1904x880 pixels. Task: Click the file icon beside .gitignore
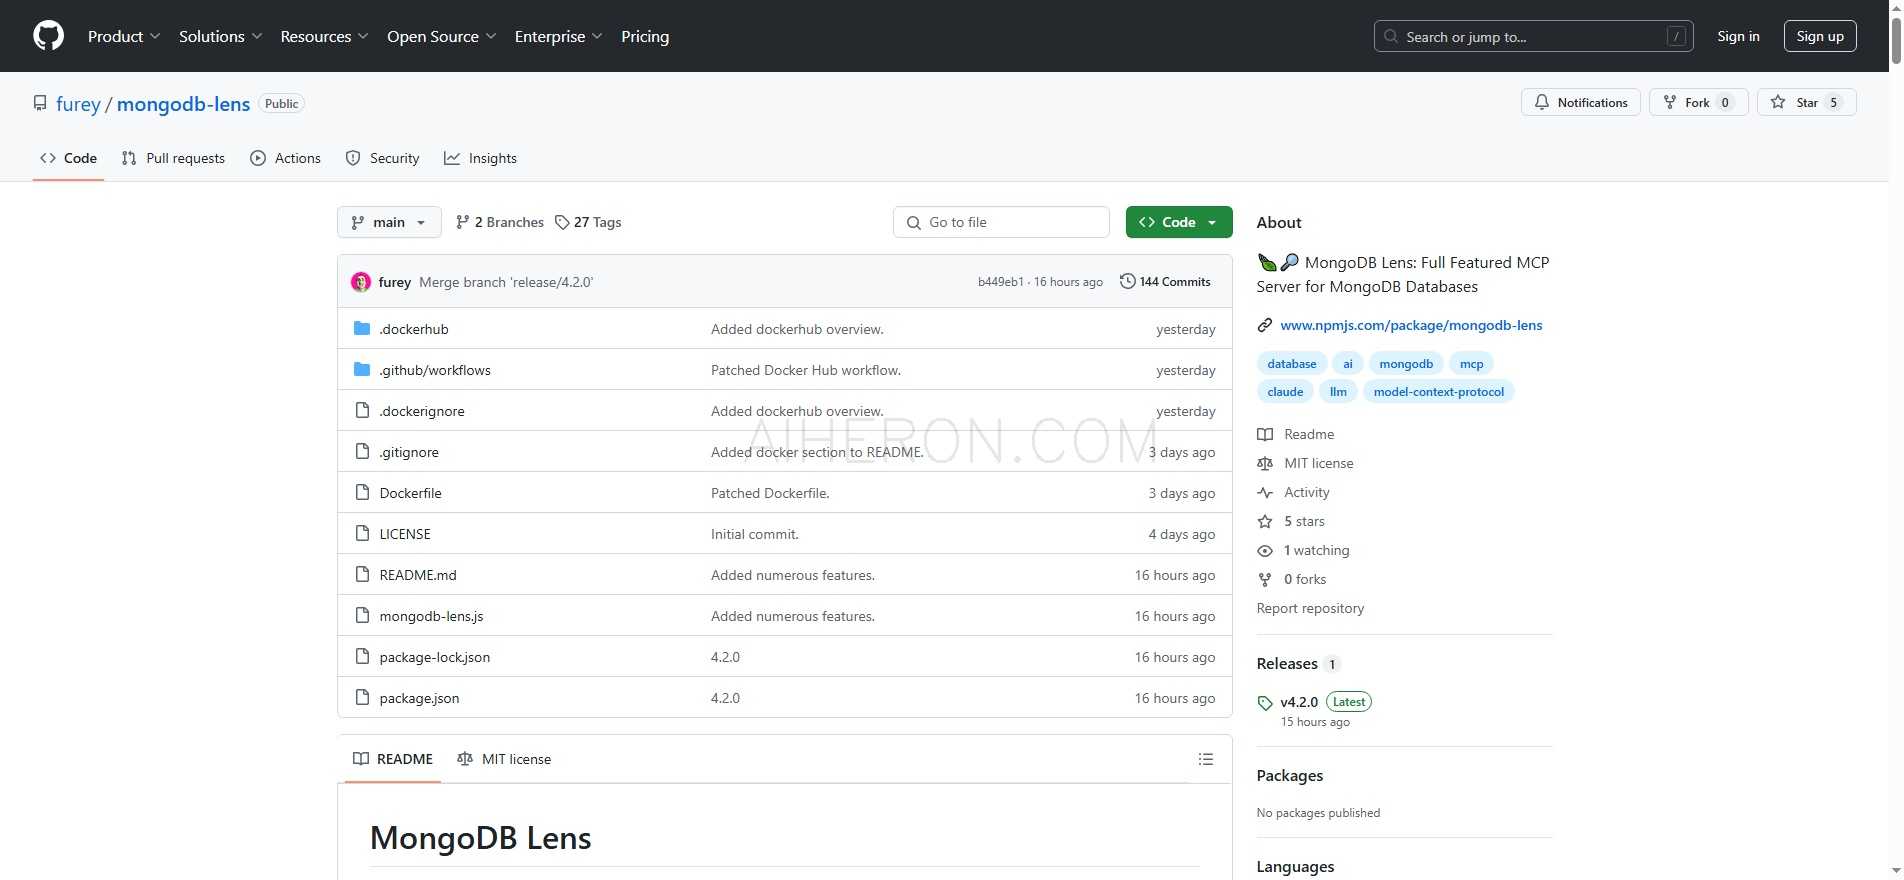(362, 452)
